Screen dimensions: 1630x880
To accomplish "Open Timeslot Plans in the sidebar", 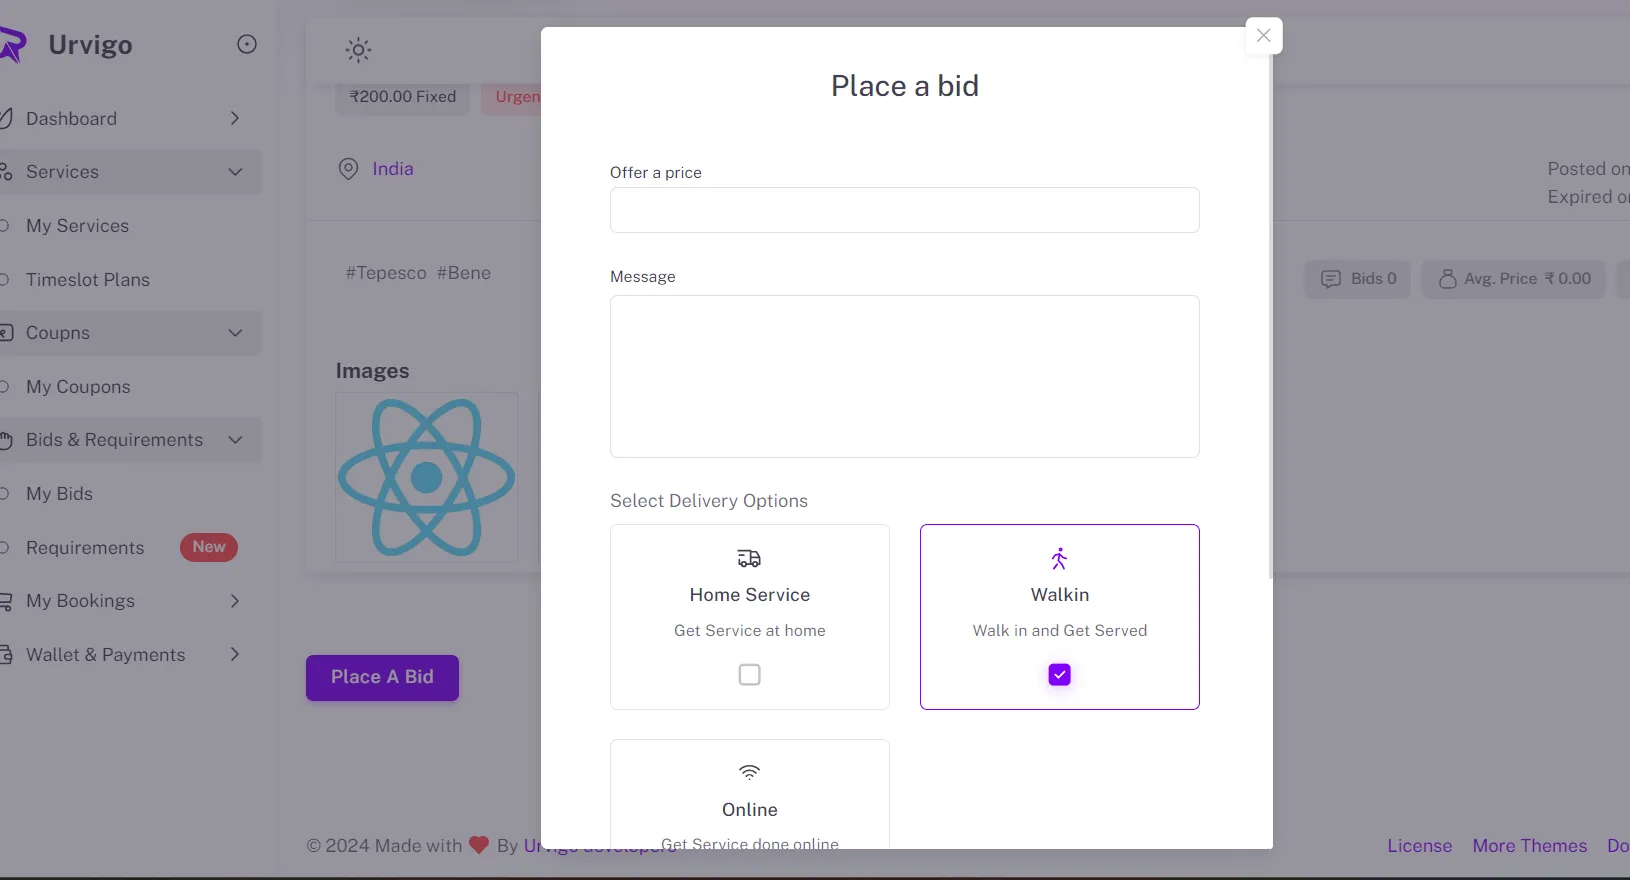I will point(88,280).
